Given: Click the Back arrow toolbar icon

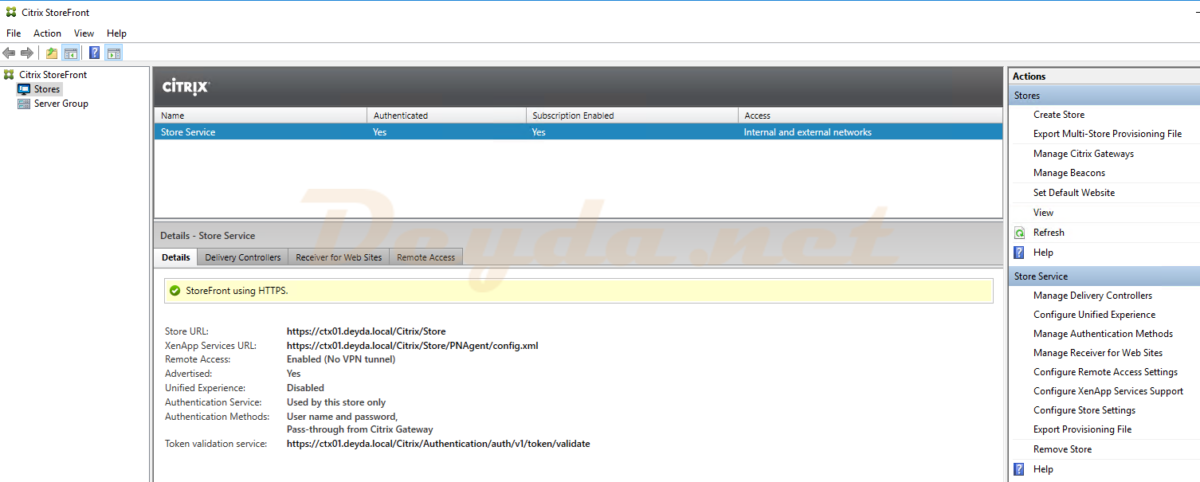Looking at the screenshot, I should click(x=9, y=53).
